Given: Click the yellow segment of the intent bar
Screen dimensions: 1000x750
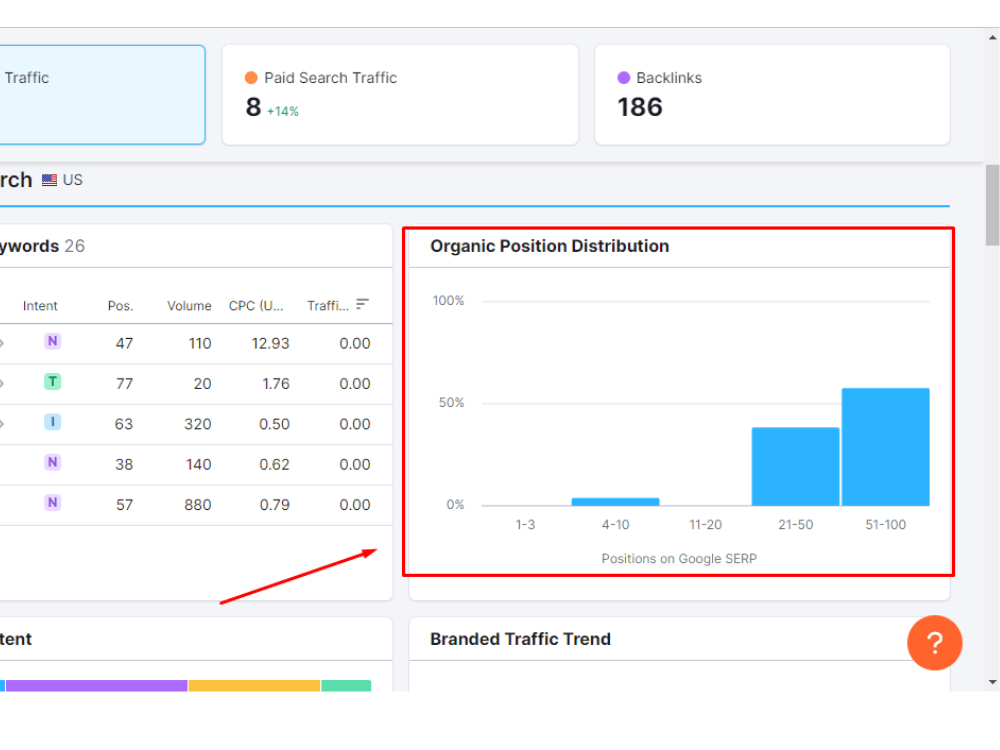Looking at the screenshot, I should [254, 686].
